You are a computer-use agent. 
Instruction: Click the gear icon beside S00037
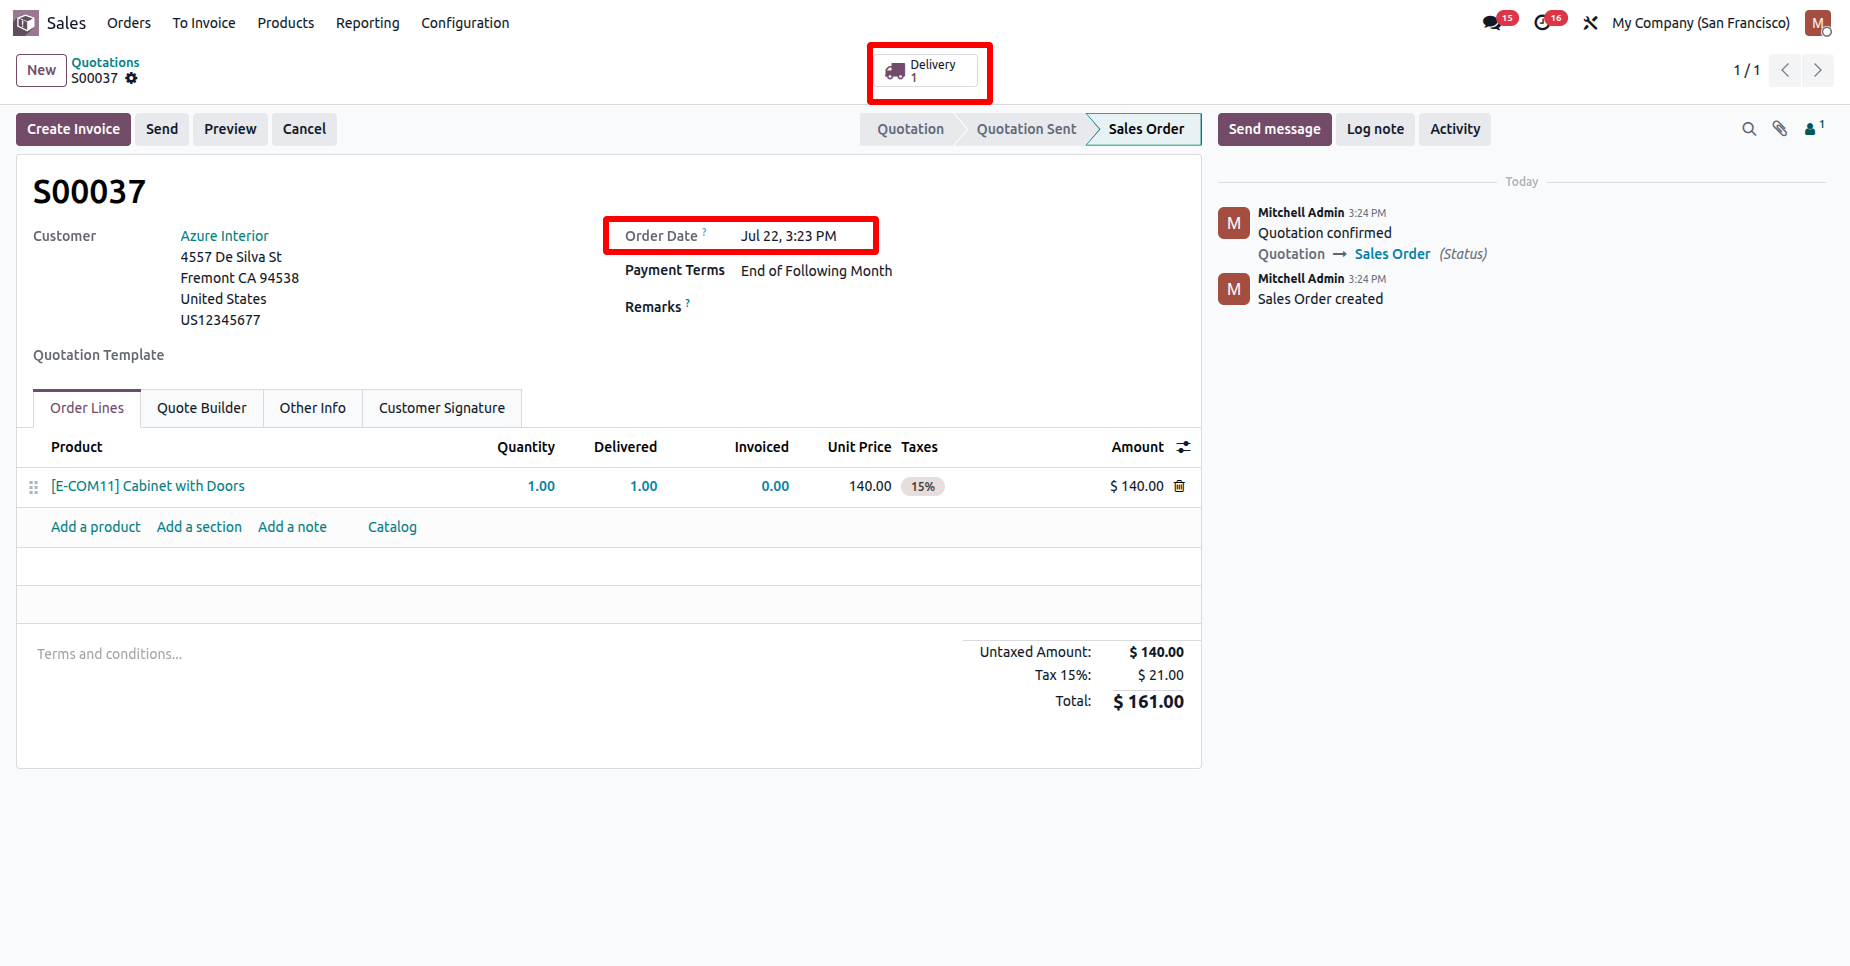[131, 78]
